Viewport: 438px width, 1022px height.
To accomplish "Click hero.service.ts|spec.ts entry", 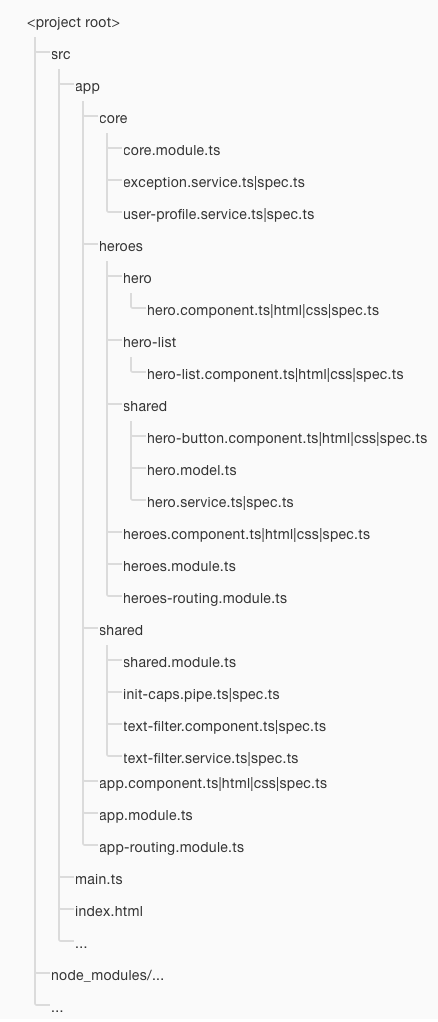I will point(220,502).
